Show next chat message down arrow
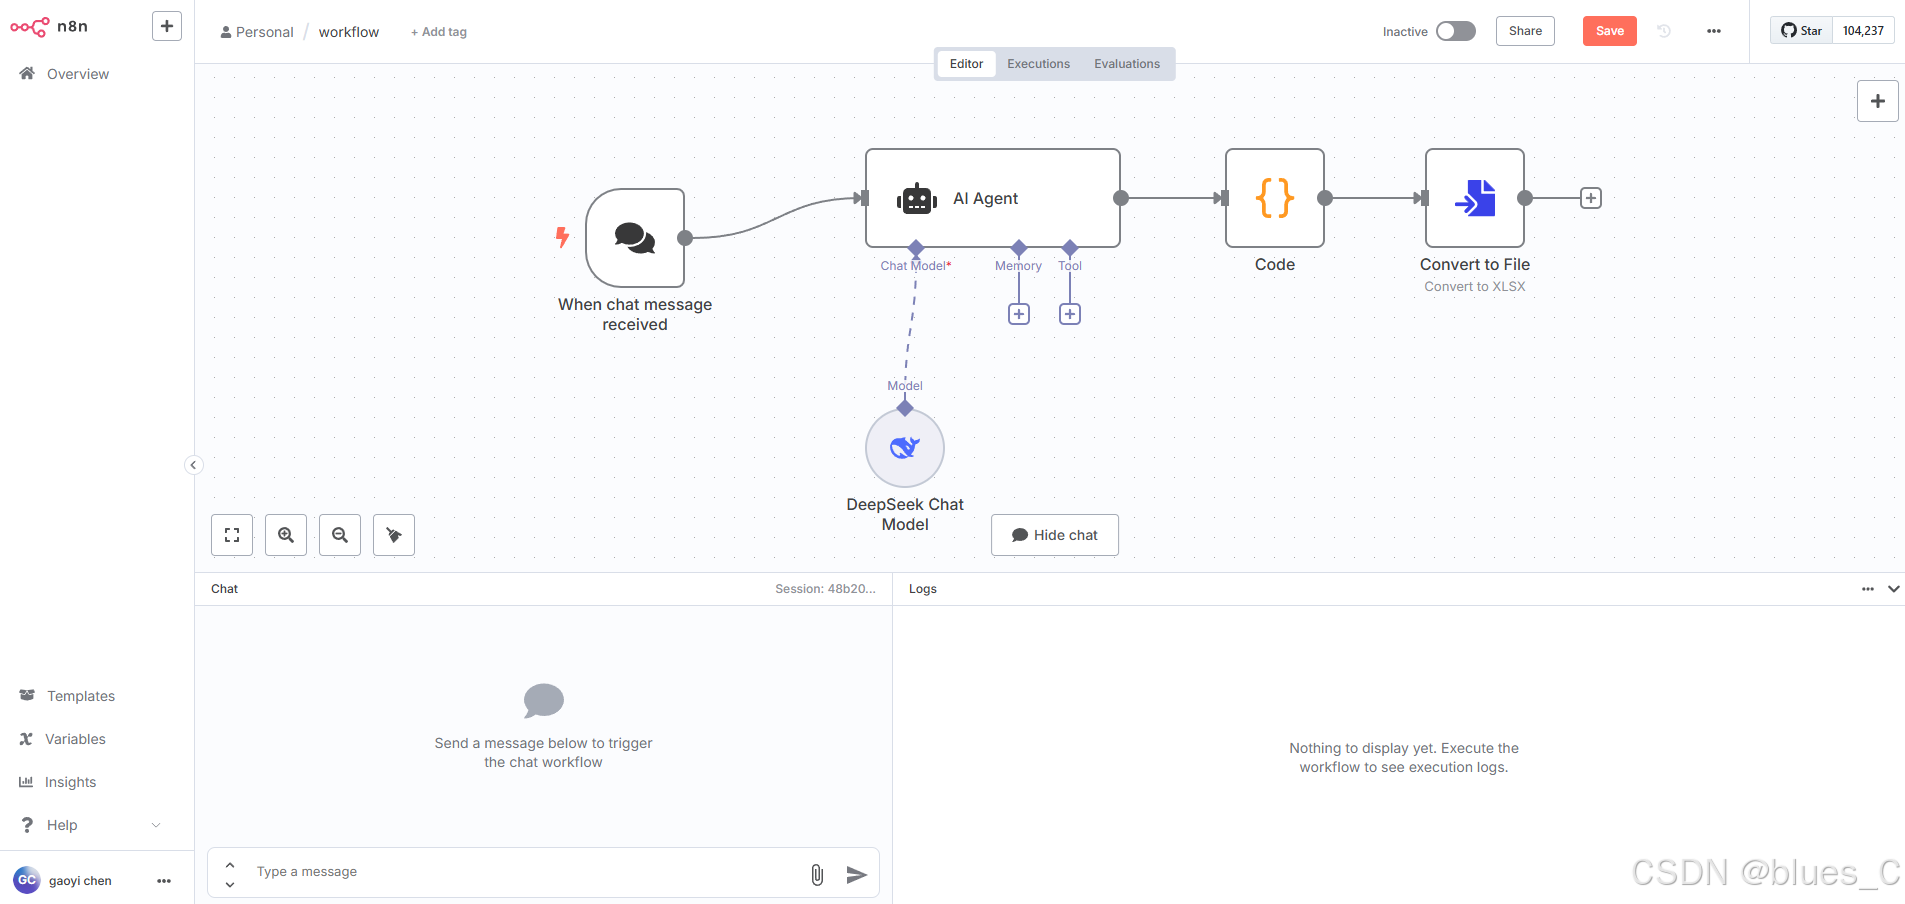Image resolution: width=1905 pixels, height=904 pixels. [230, 884]
